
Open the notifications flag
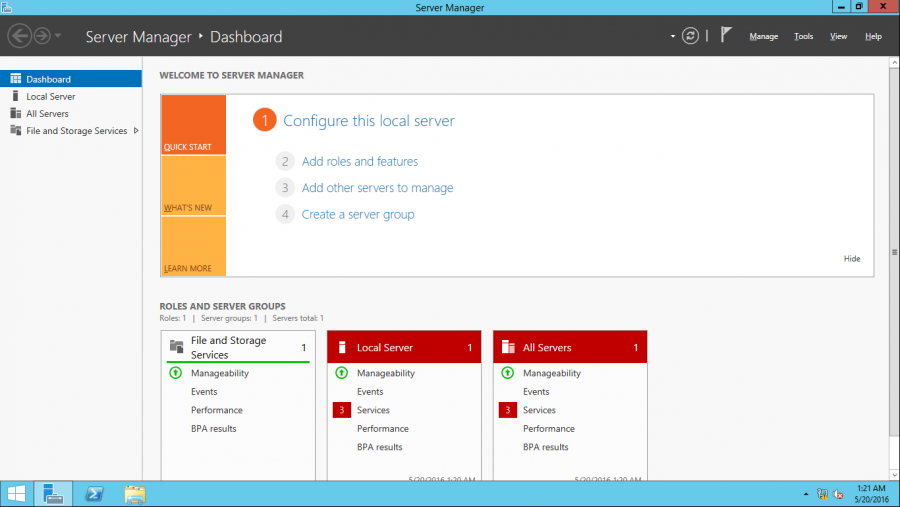pyautogui.click(x=726, y=34)
